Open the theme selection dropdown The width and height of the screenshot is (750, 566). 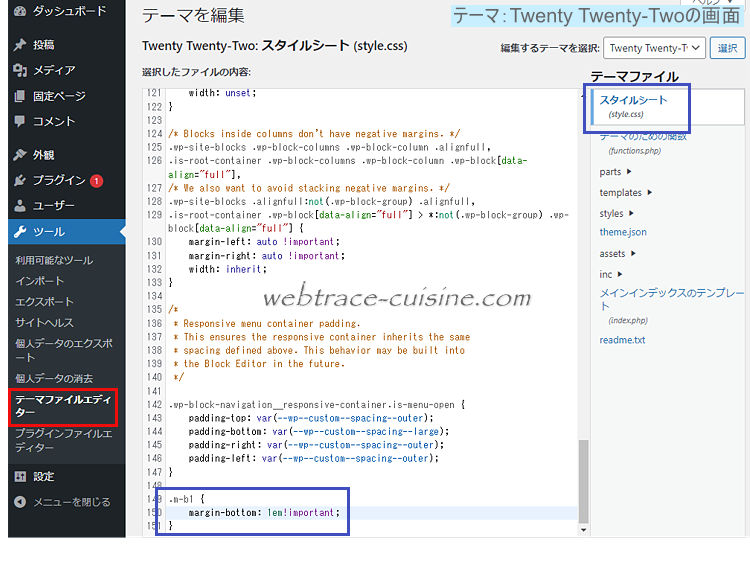(x=654, y=48)
